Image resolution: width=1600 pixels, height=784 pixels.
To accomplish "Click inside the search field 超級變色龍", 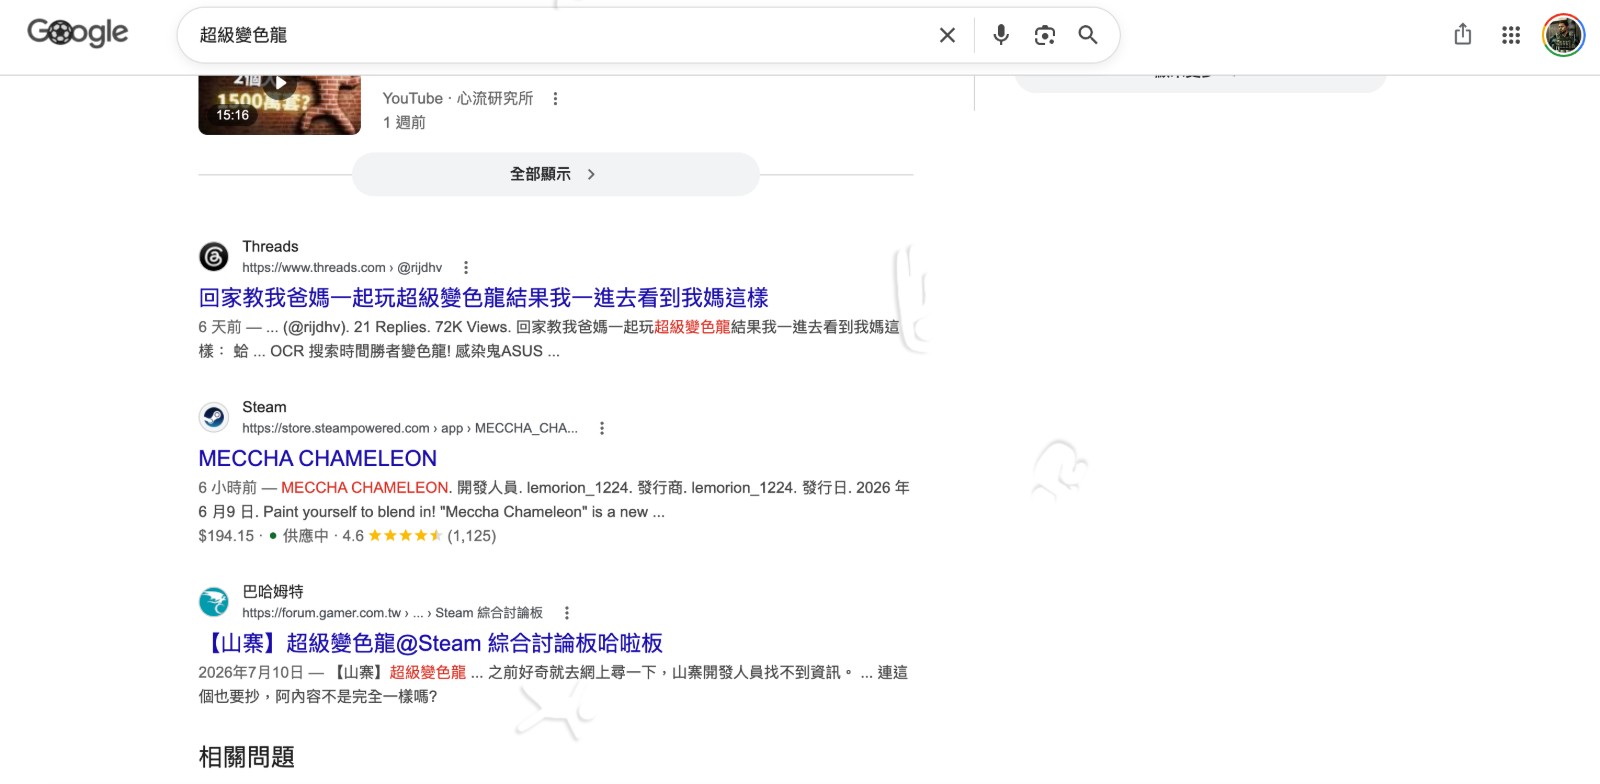I will tap(560, 35).
